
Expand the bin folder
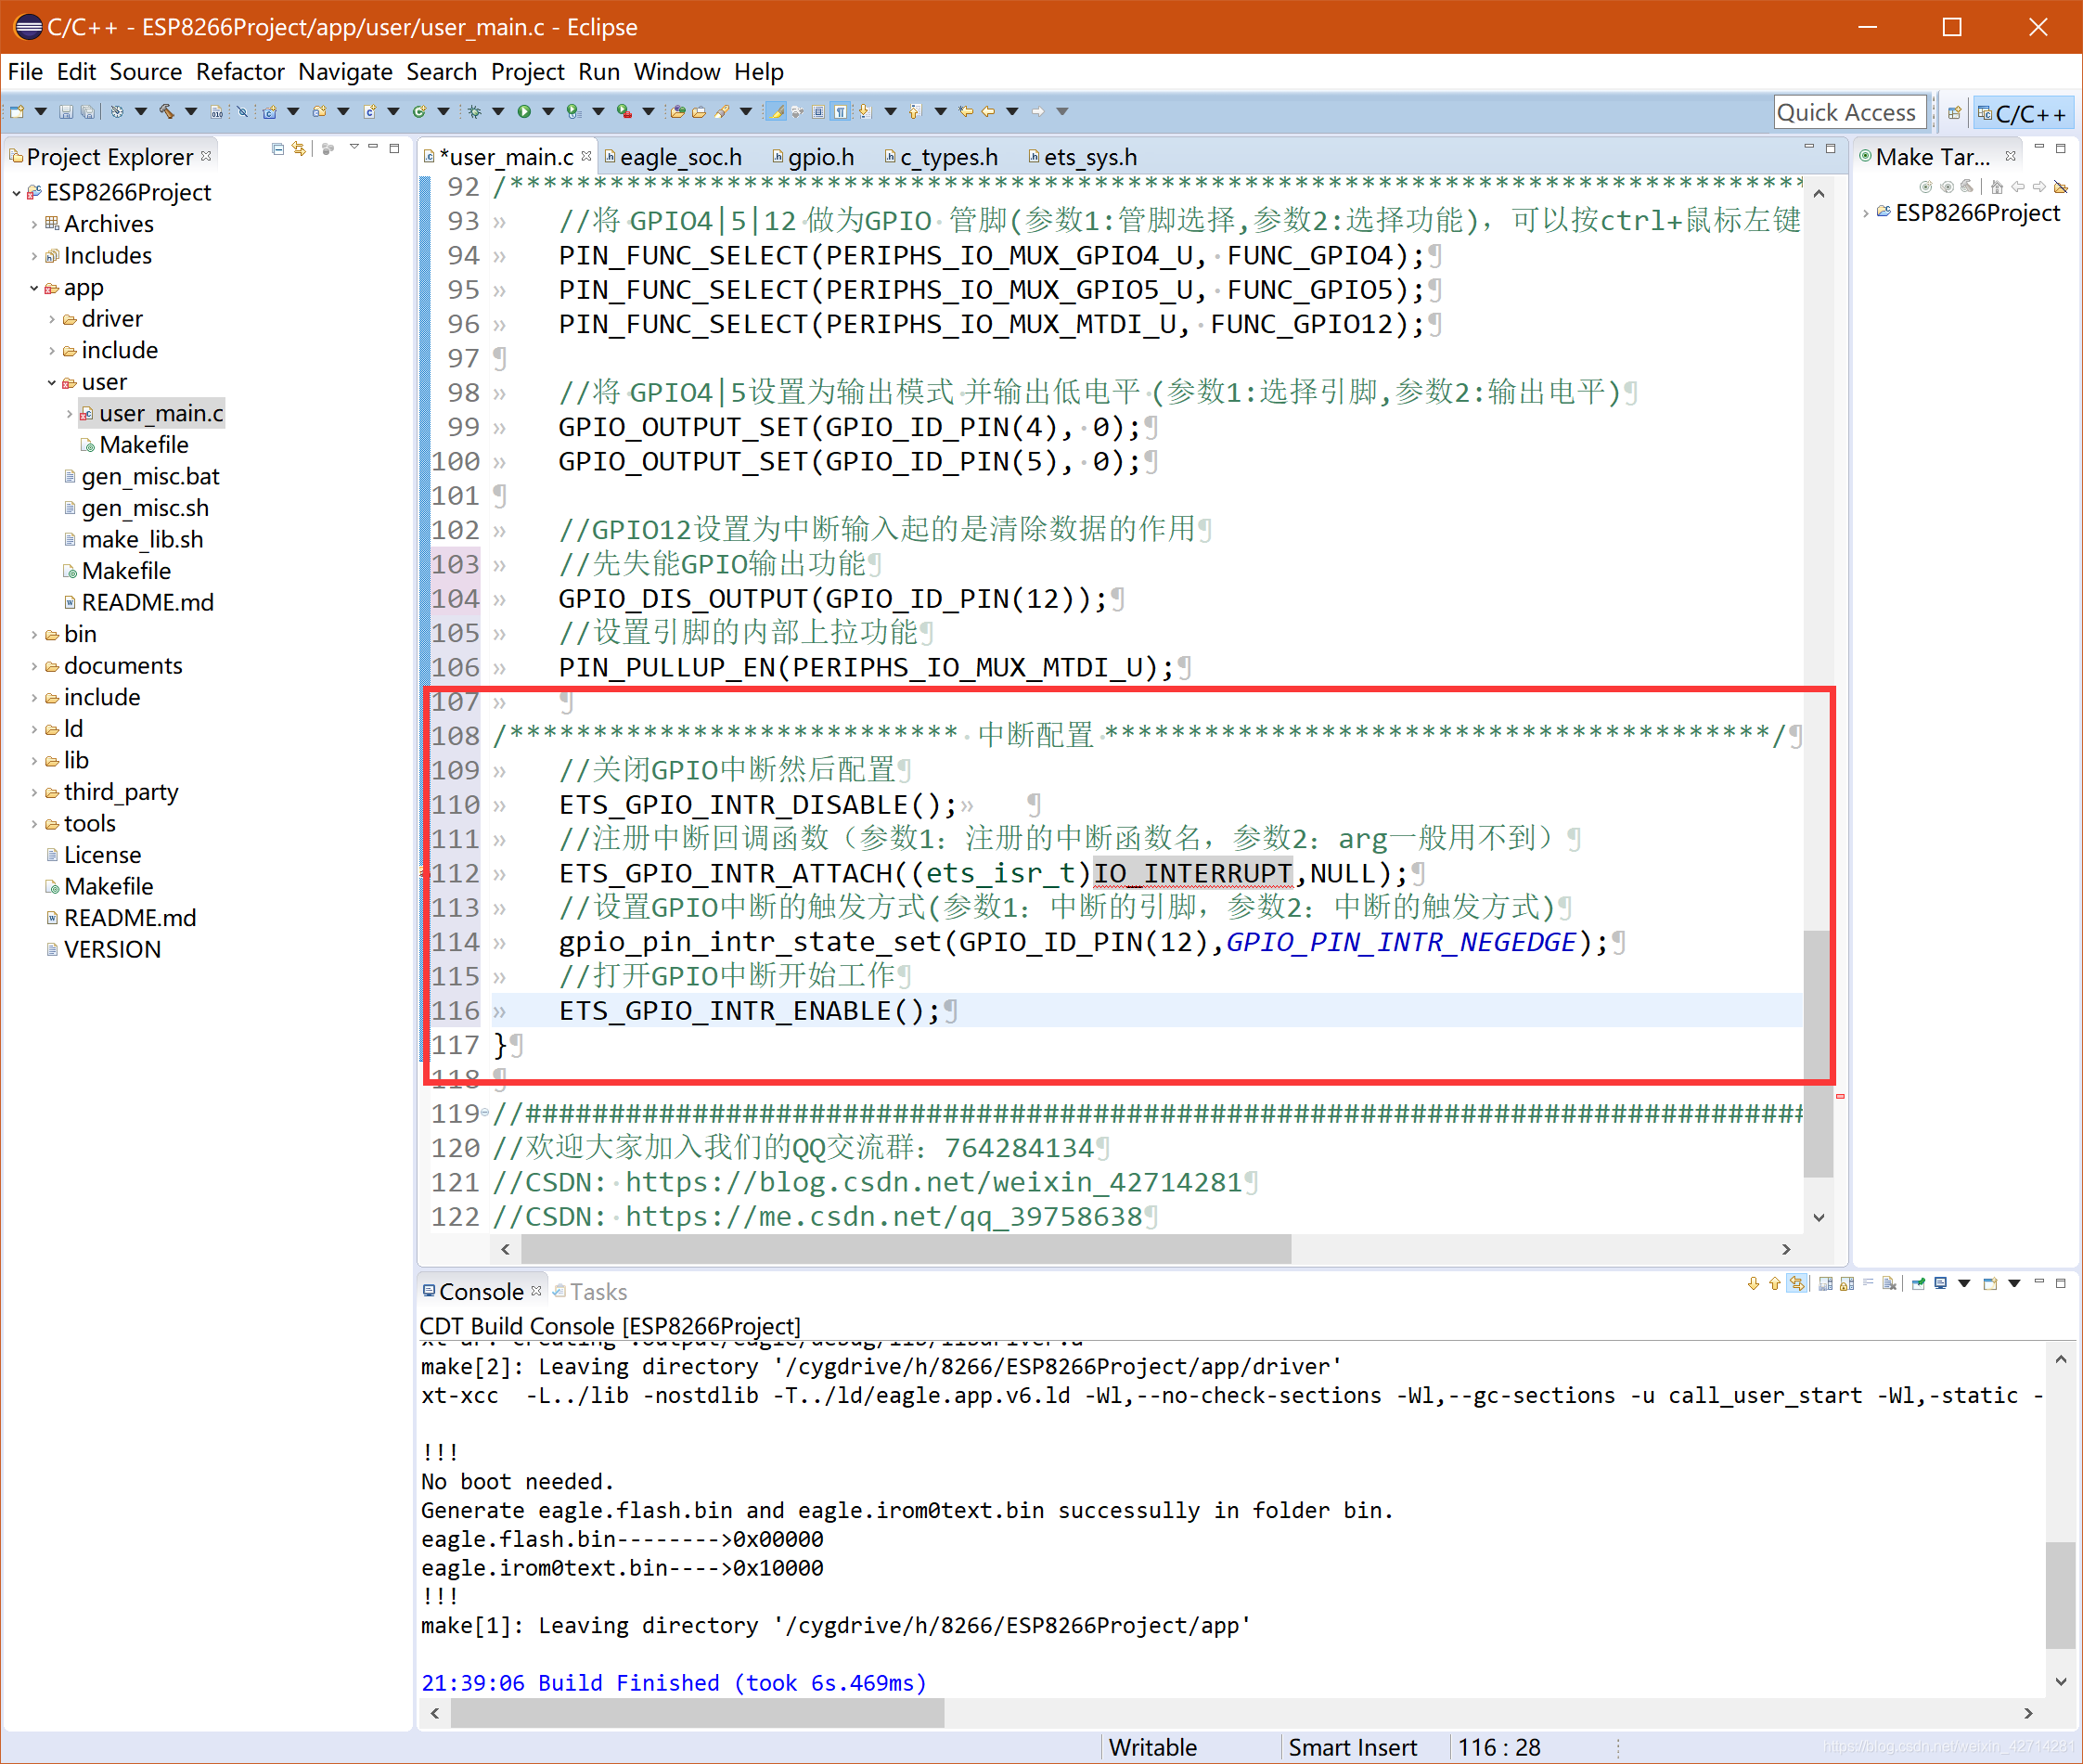point(35,634)
